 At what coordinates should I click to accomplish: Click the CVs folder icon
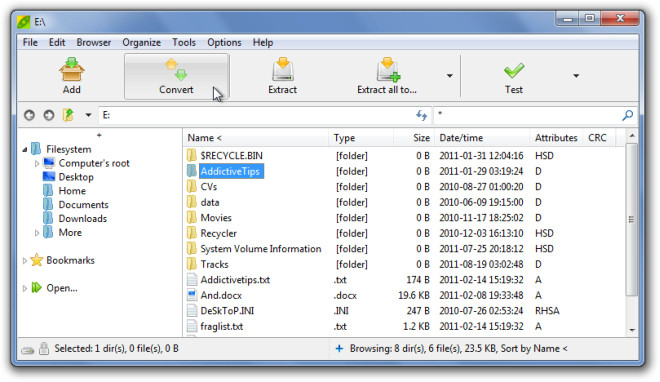coord(192,186)
